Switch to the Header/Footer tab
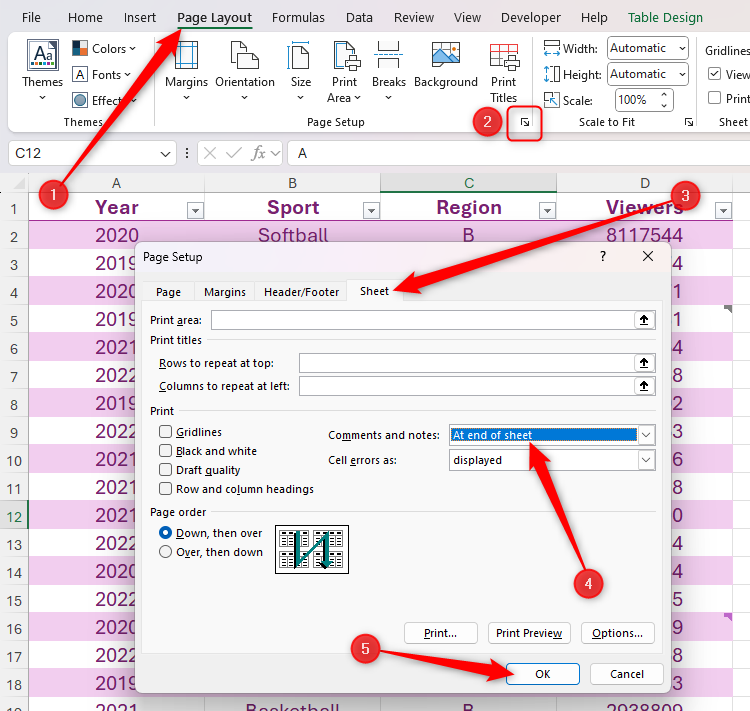Viewport: 750px width, 711px height. pos(301,292)
